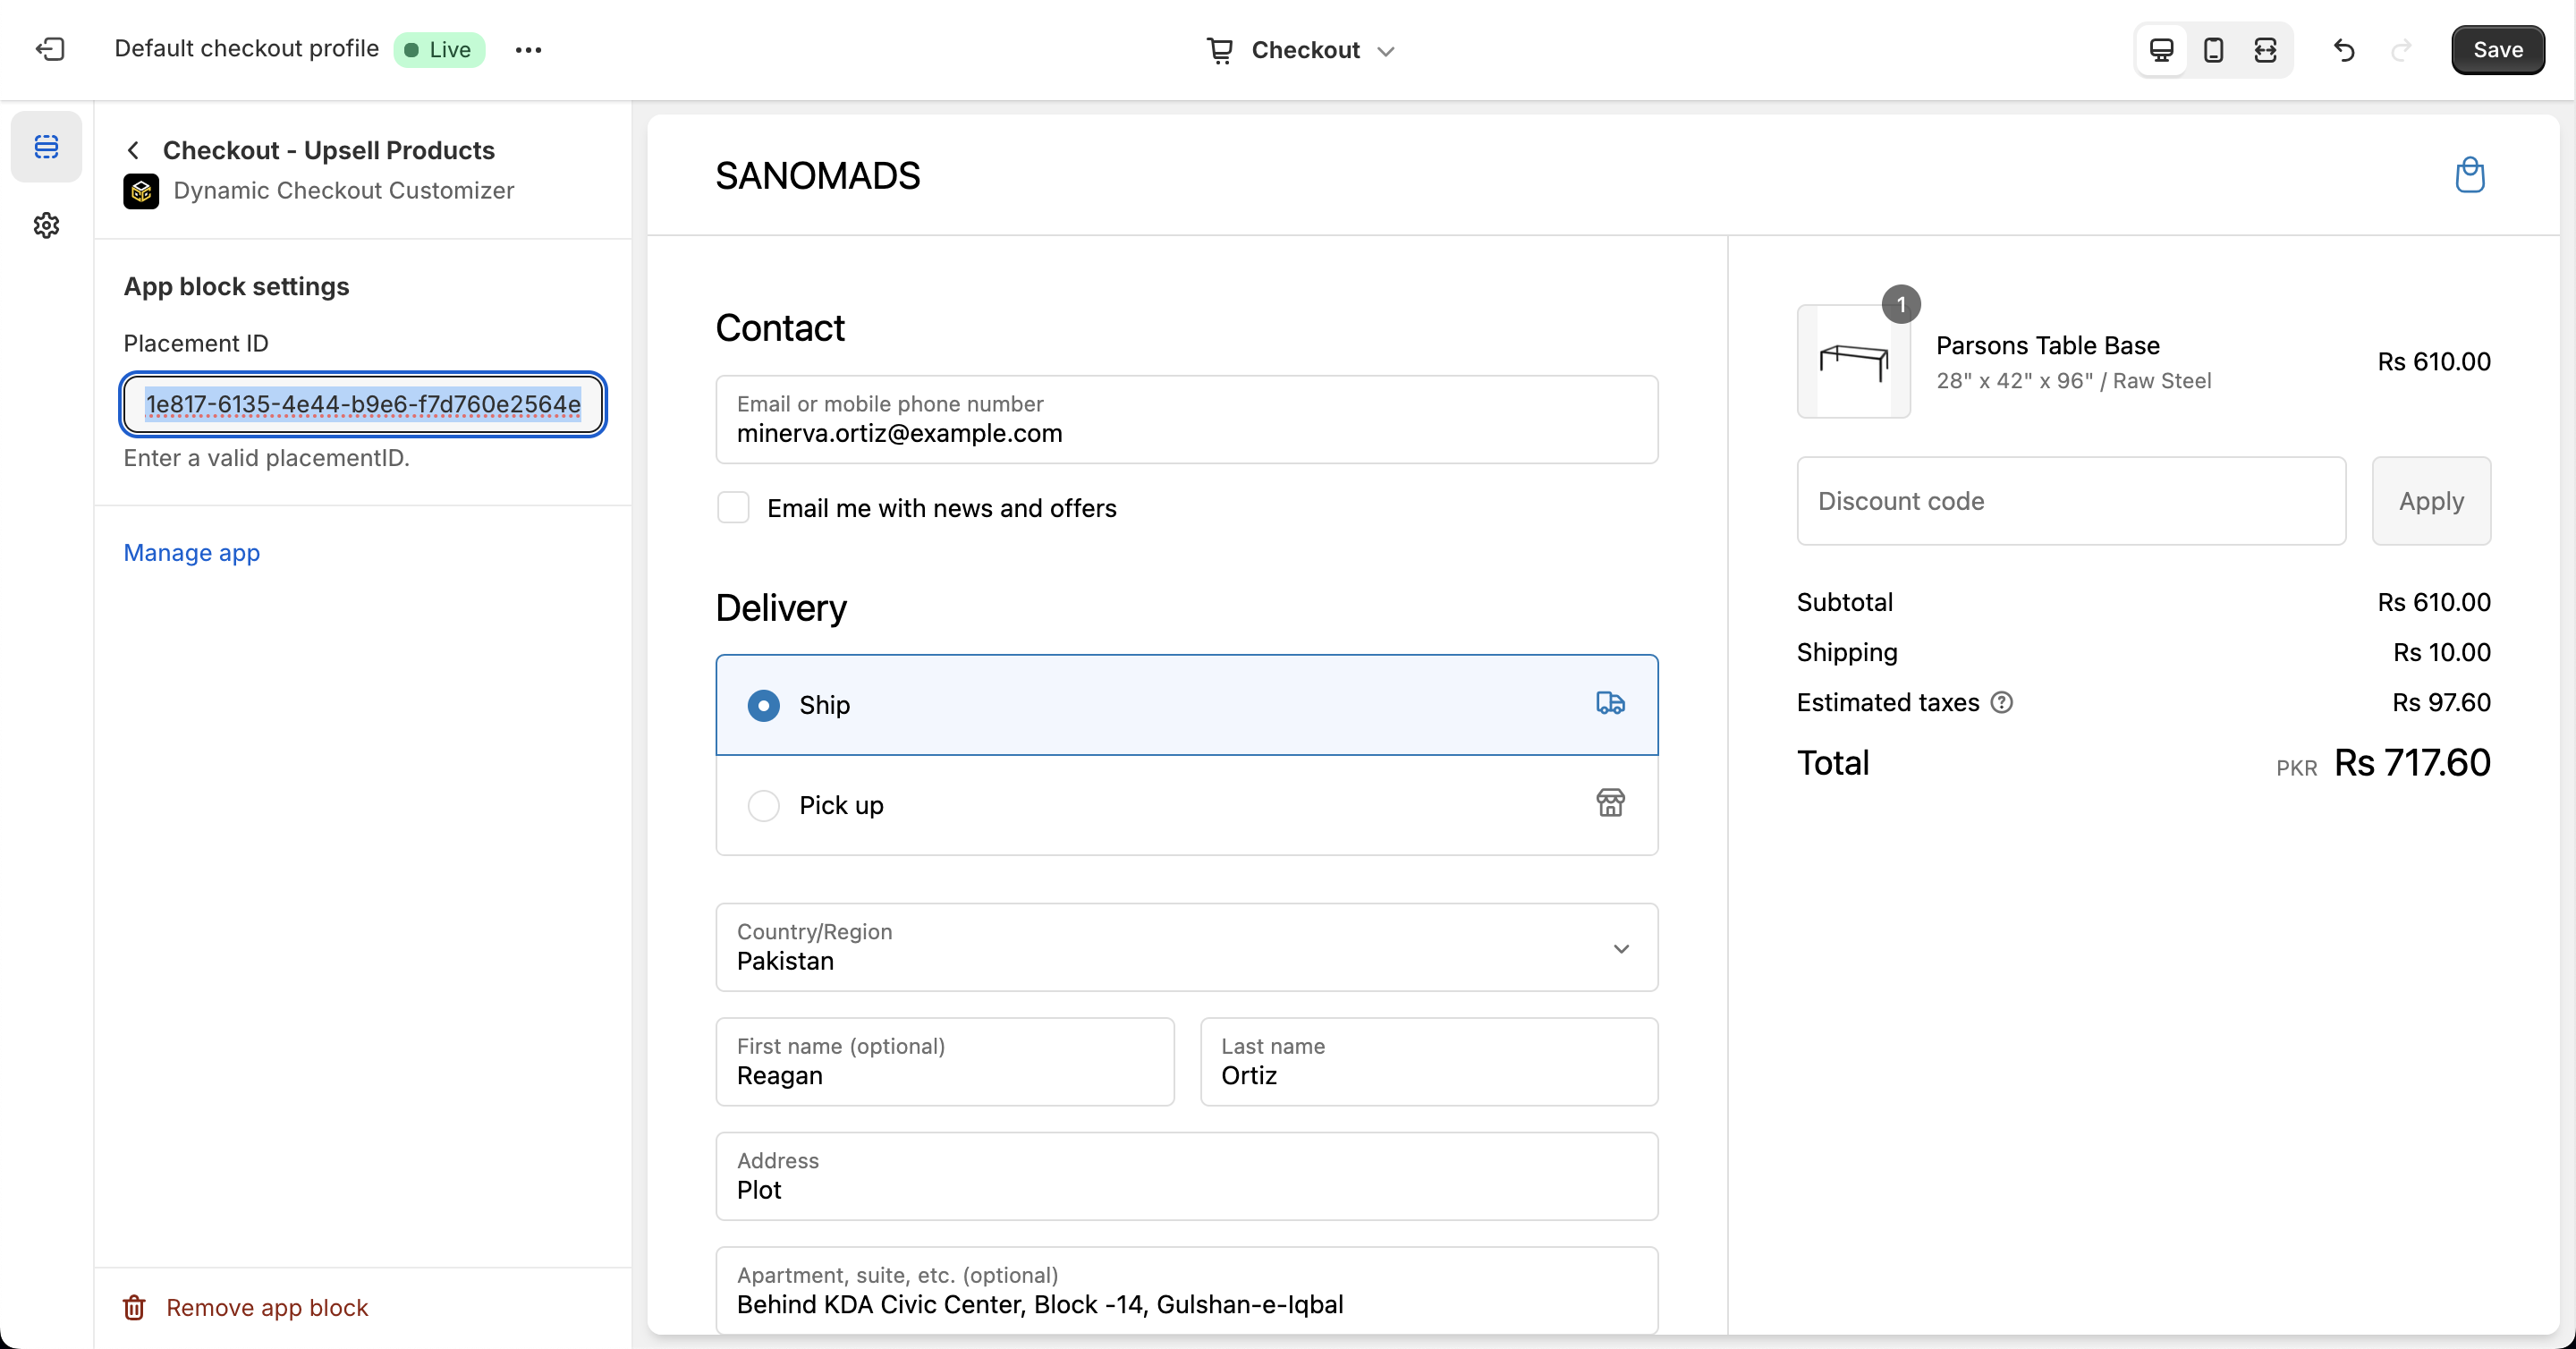
Task: Click the Shipping cost Rs 10.00
Action: (2441, 652)
